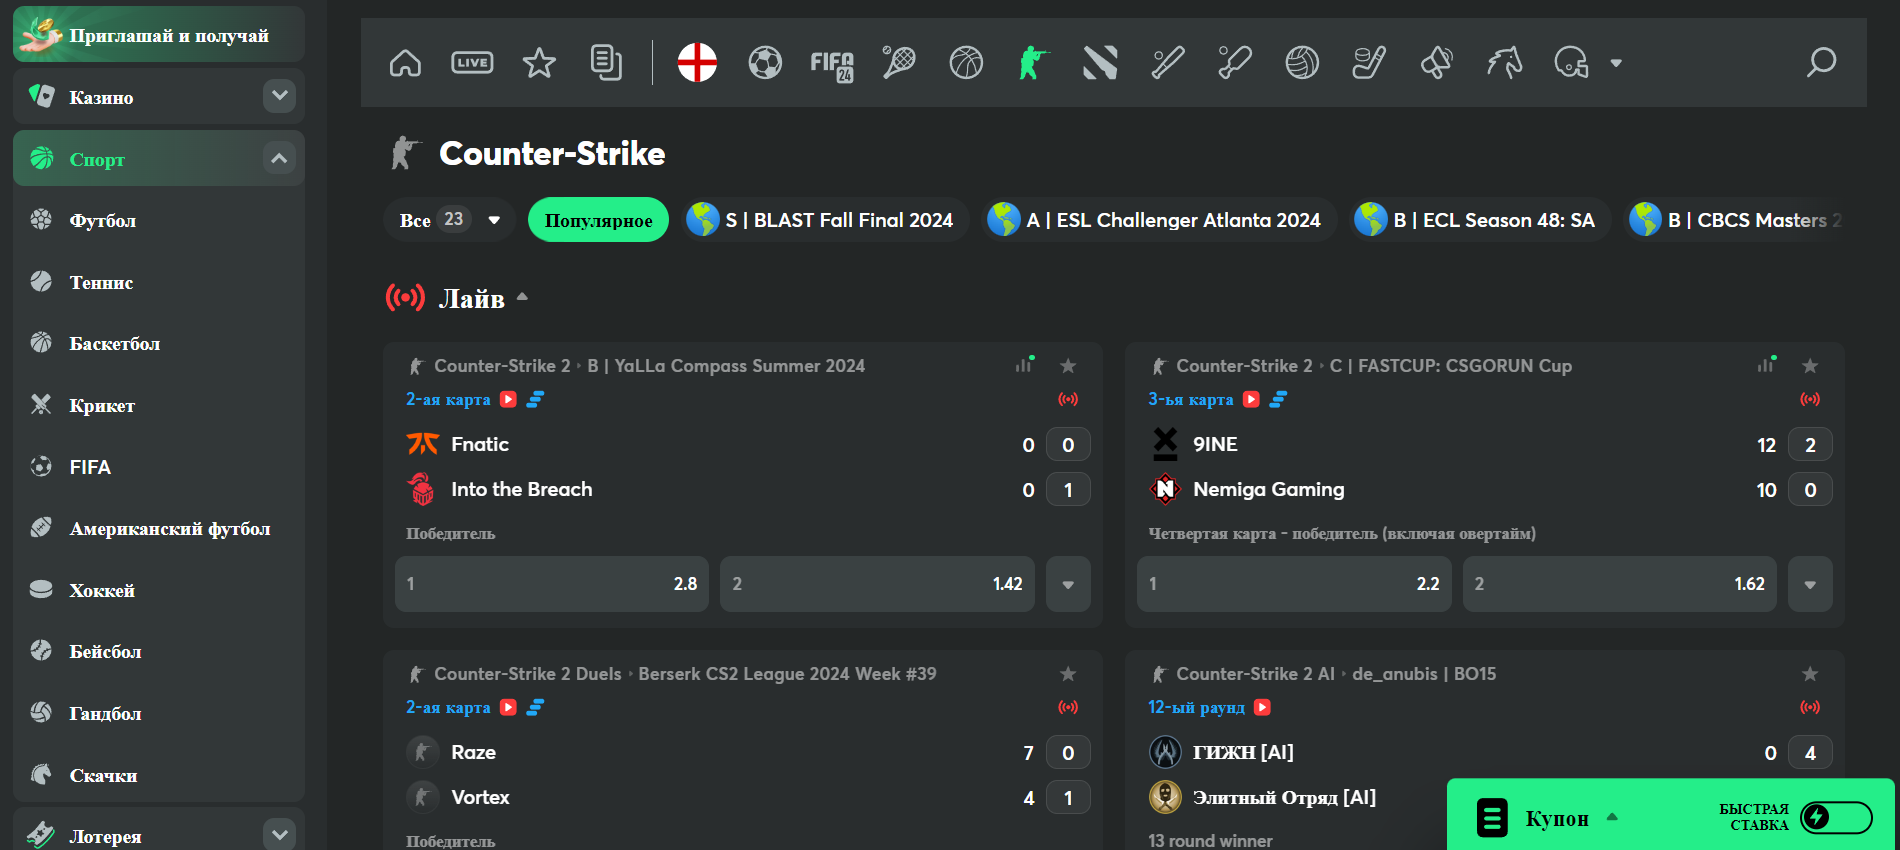Select the basketball sport icon
1900x850 pixels.
[x=966, y=63]
